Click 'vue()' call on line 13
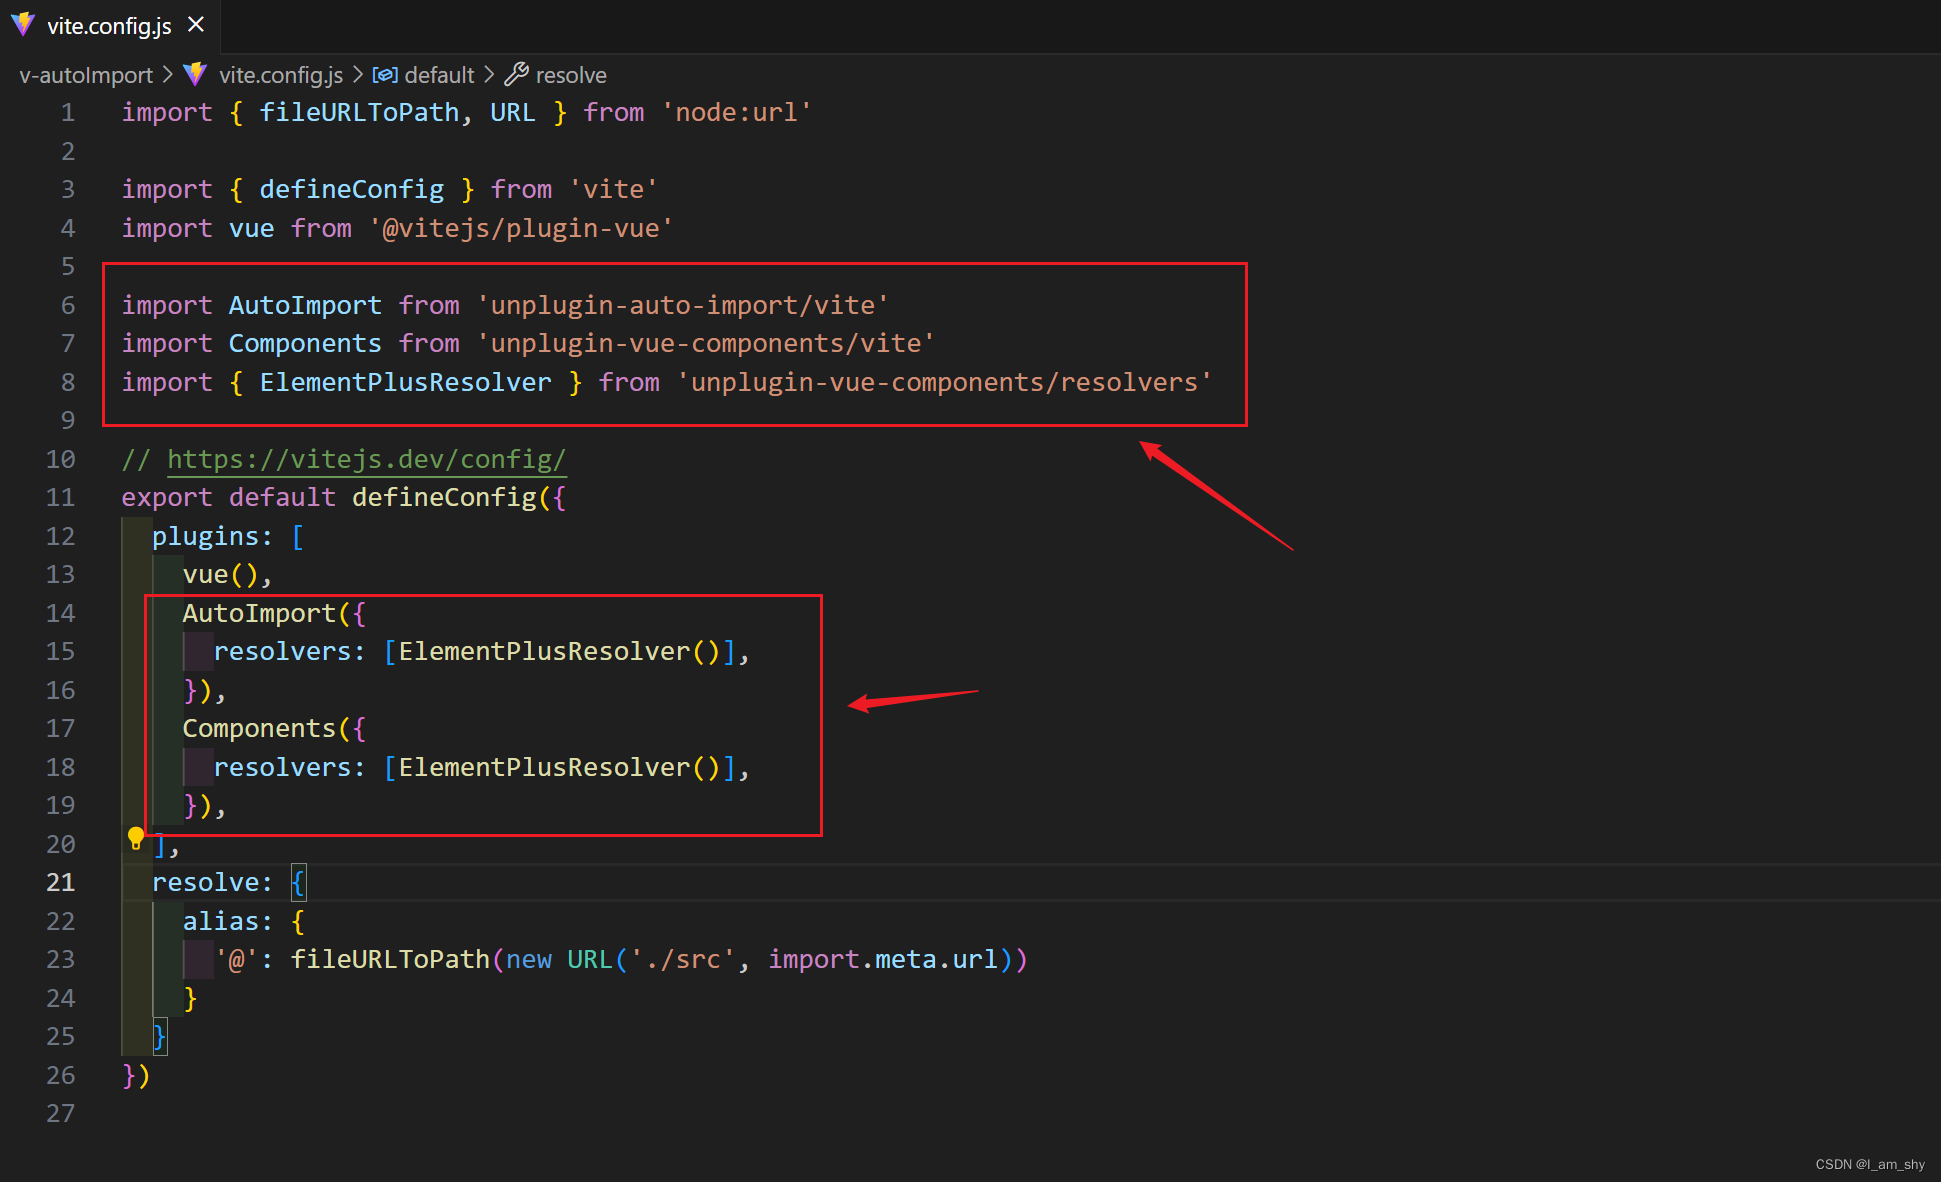This screenshot has width=1941, height=1182. [220, 574]
